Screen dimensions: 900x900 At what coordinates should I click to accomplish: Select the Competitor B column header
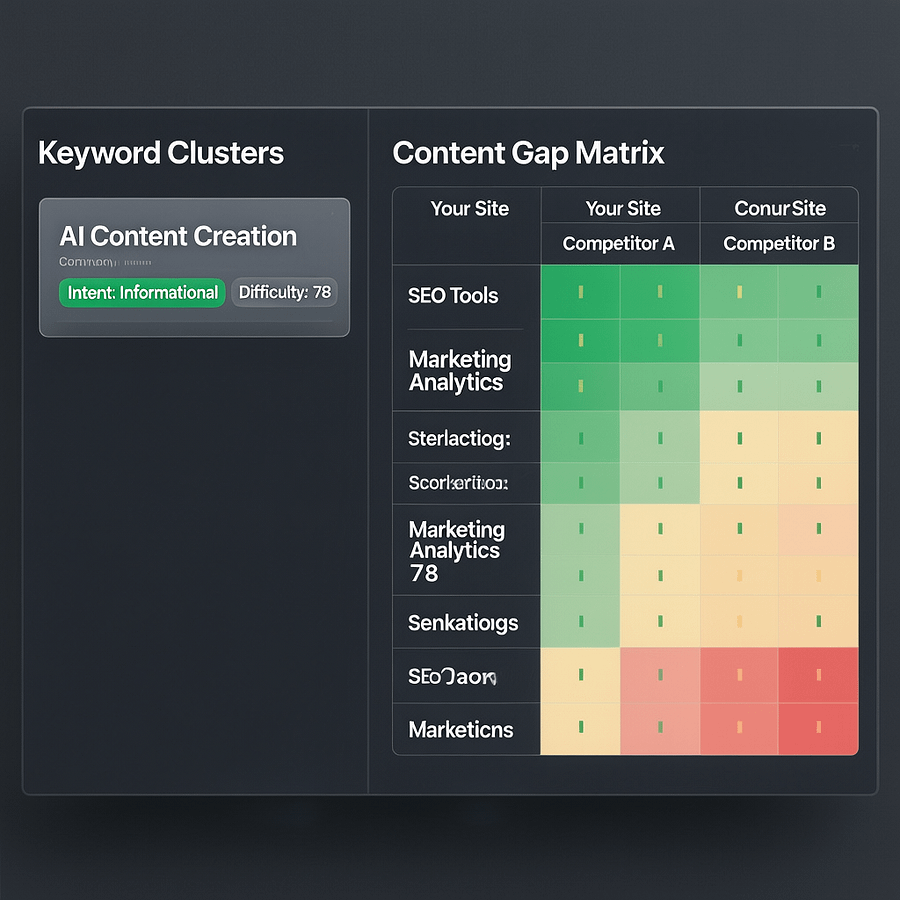point(778,244)
